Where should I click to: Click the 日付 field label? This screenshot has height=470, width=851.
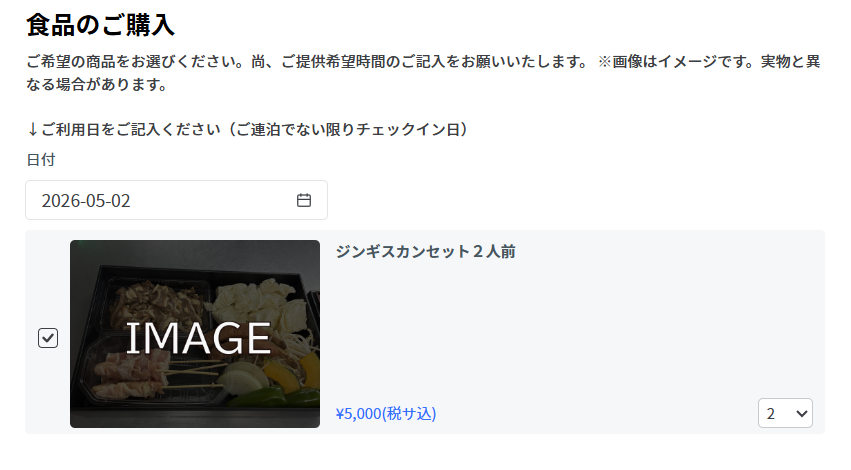[40, 159]
